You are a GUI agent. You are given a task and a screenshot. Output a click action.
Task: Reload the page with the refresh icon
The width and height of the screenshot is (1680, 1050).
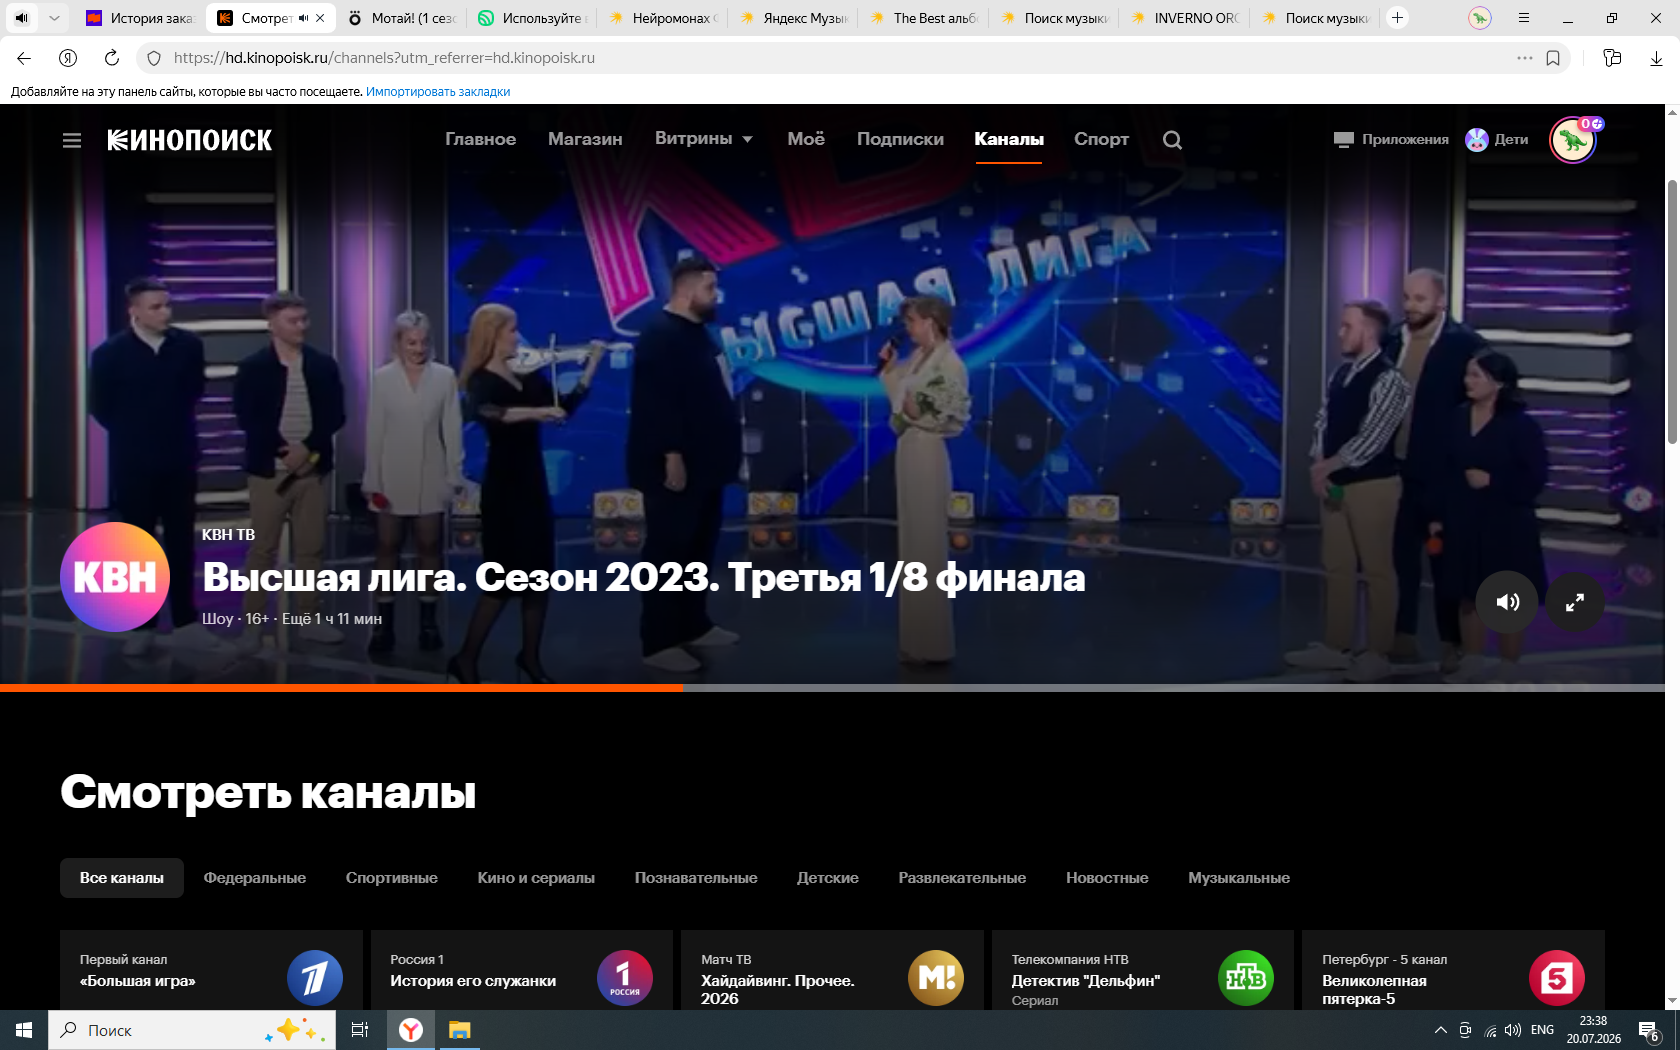112,58
